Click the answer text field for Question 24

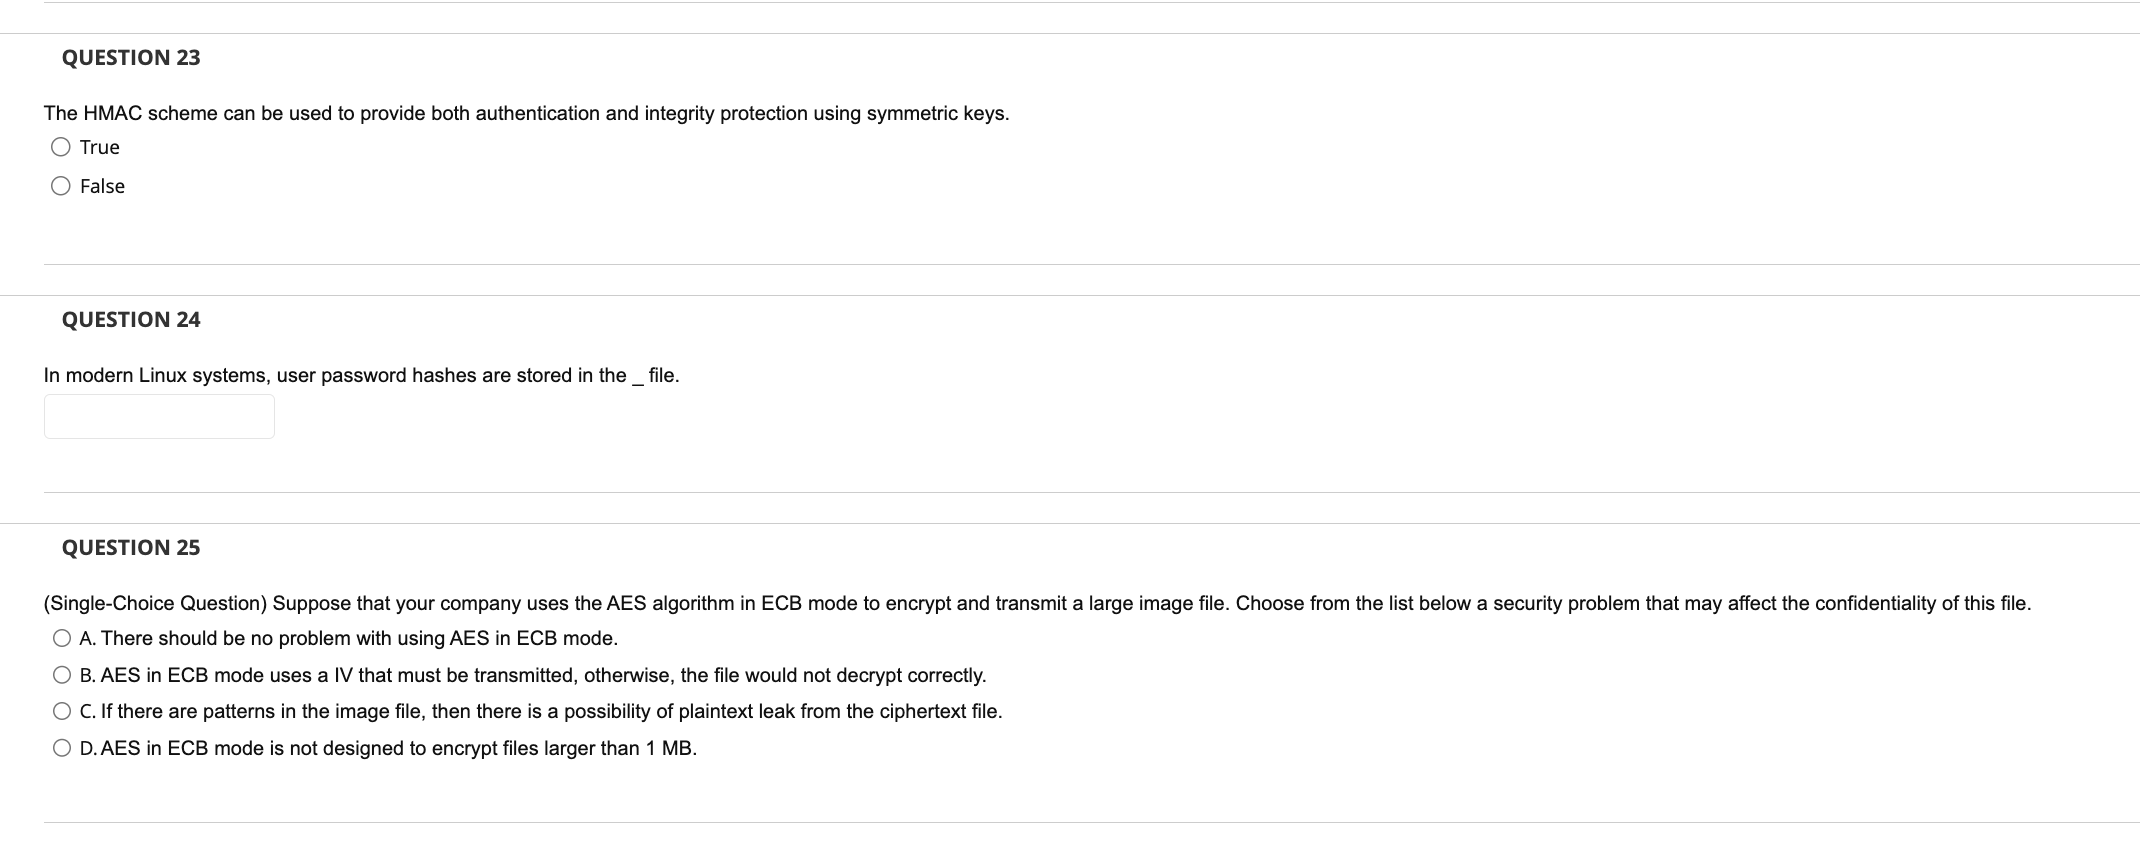pos(158,415)
